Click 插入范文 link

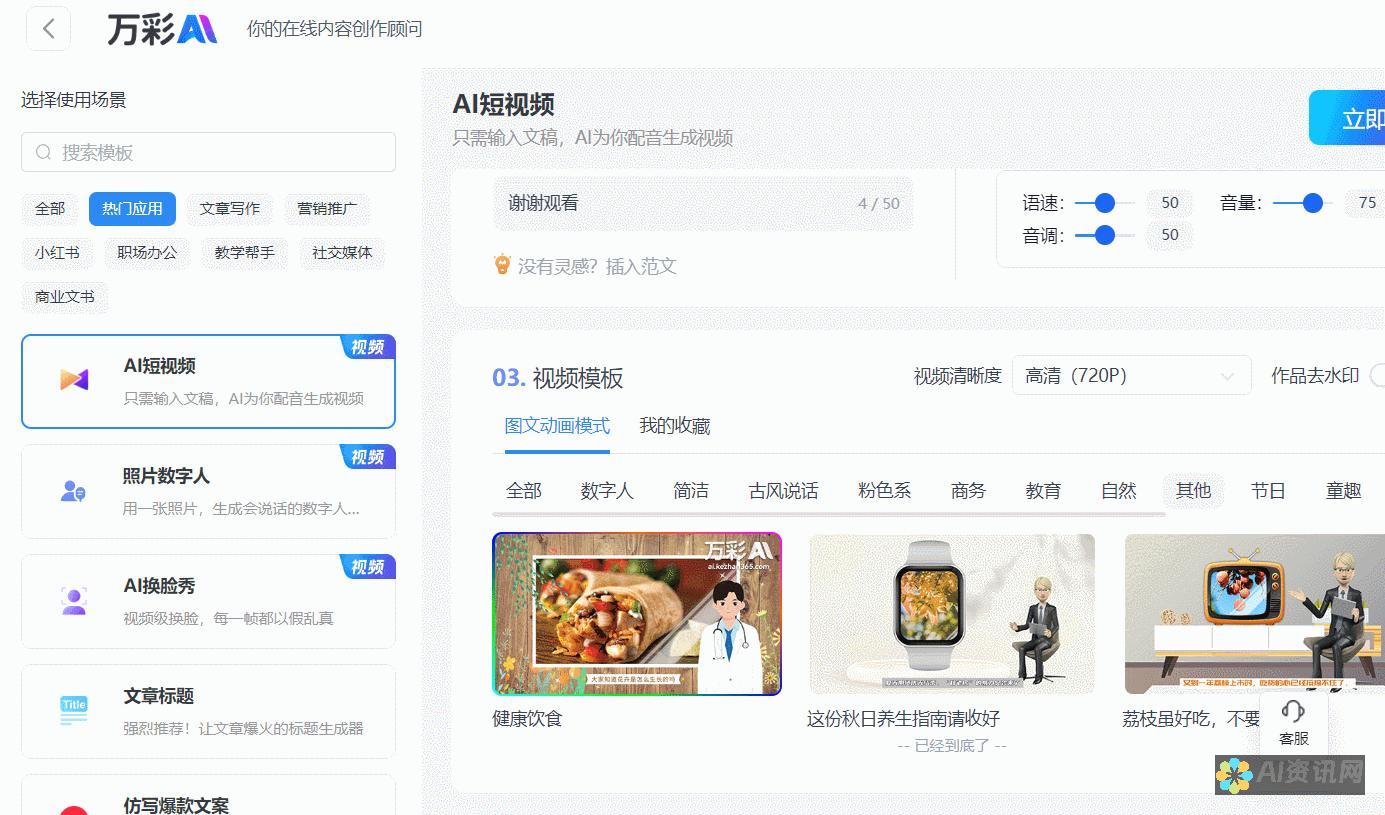click(641, 266)
